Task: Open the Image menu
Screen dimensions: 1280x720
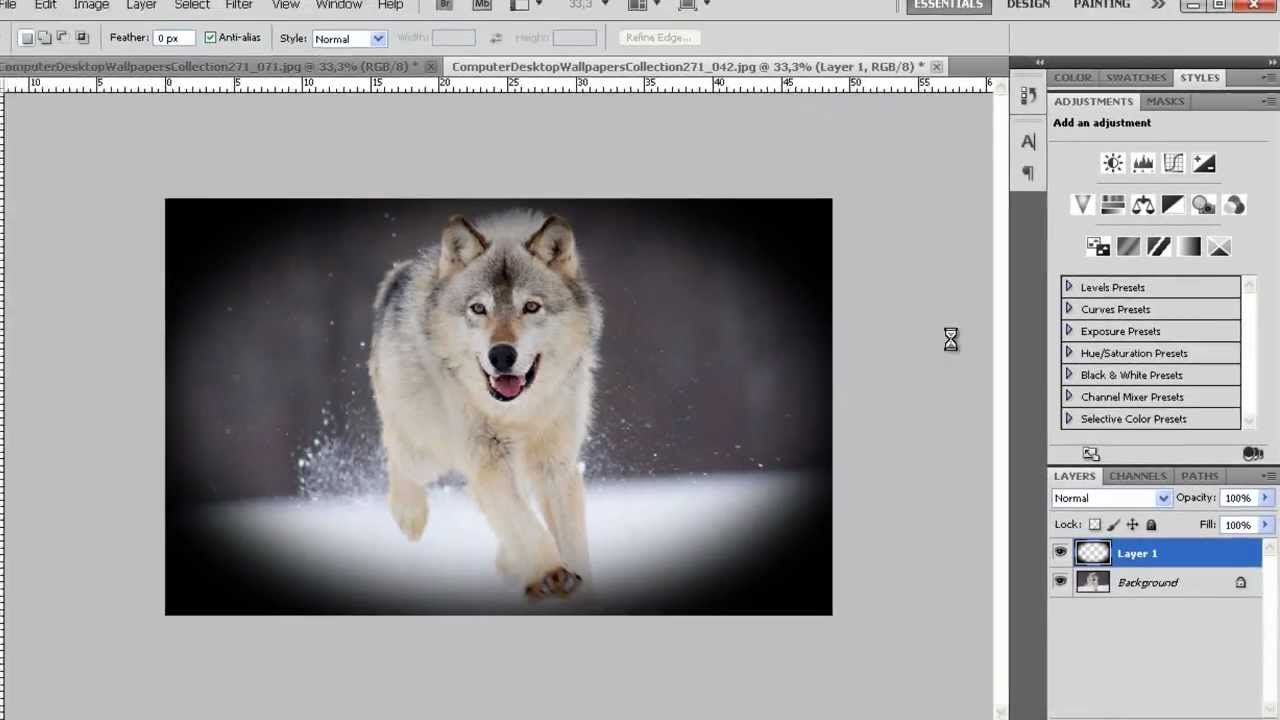Action: click(91, 5)
